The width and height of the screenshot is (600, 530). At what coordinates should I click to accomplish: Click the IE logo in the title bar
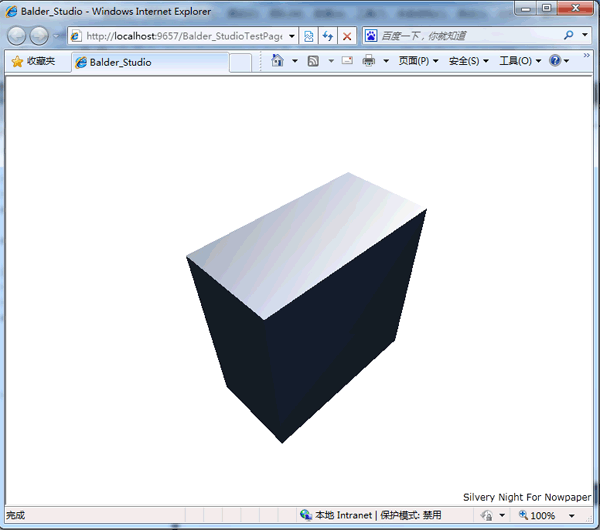tap(11, 11)
